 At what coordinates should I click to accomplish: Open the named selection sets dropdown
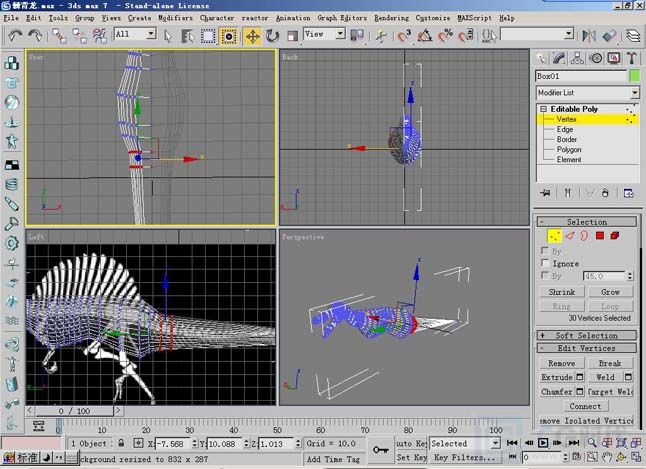point(569,34)
